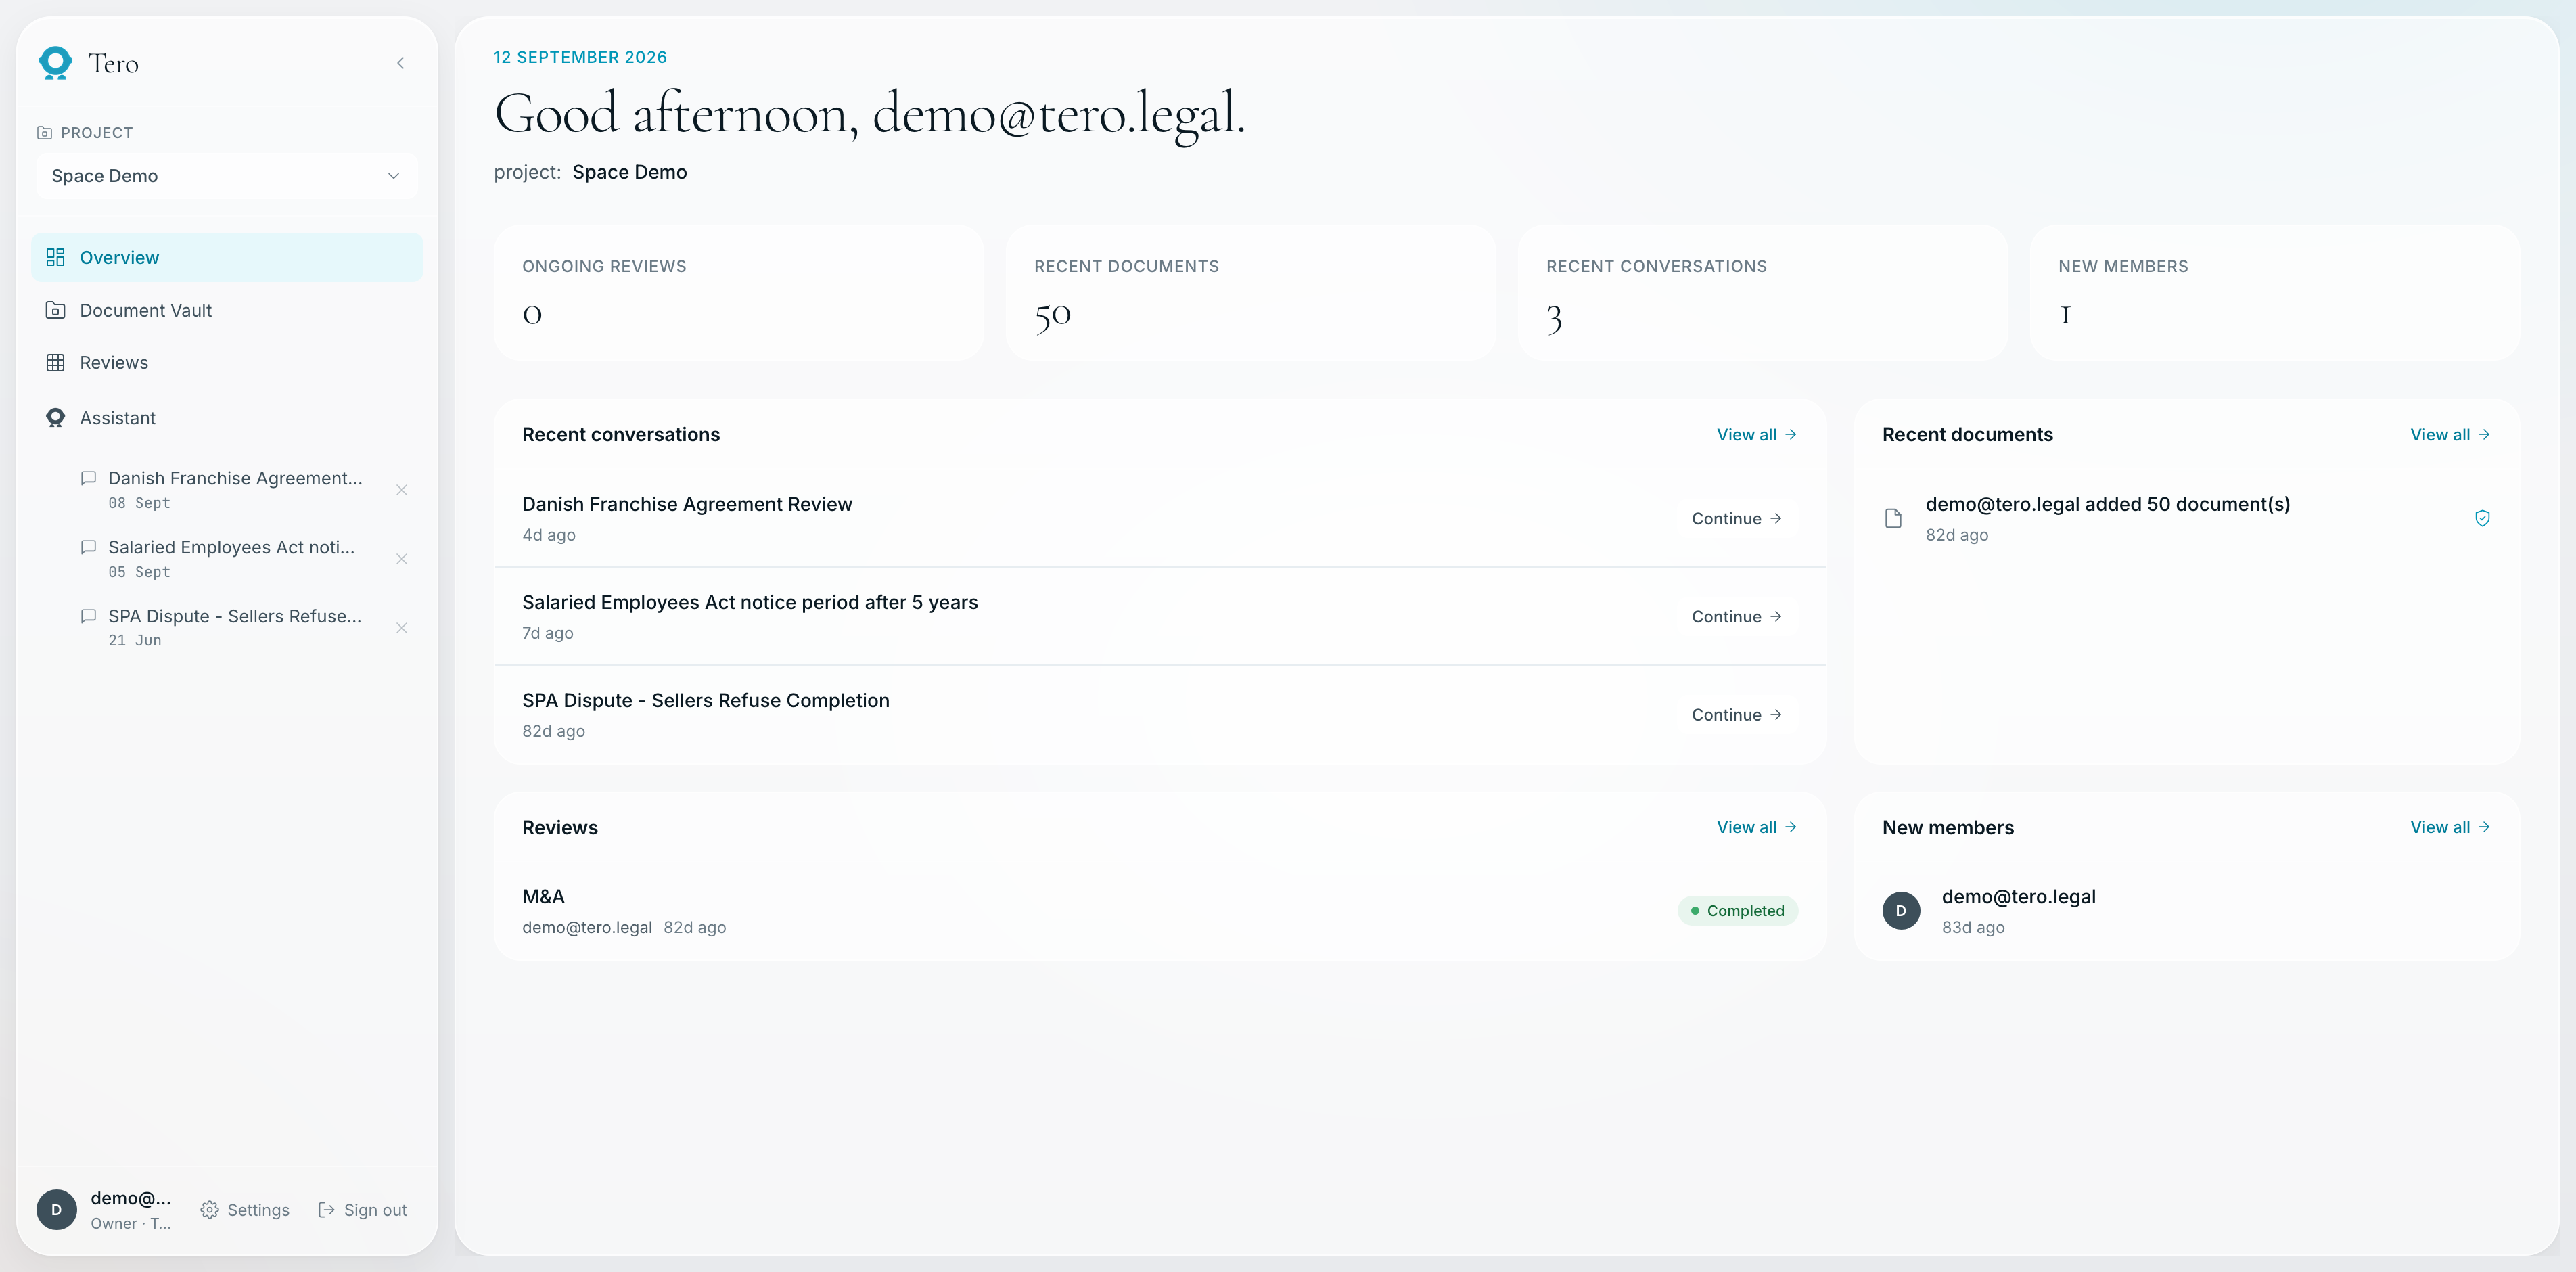View all new members
2576x1272 pixels.
coord(2450,827)
